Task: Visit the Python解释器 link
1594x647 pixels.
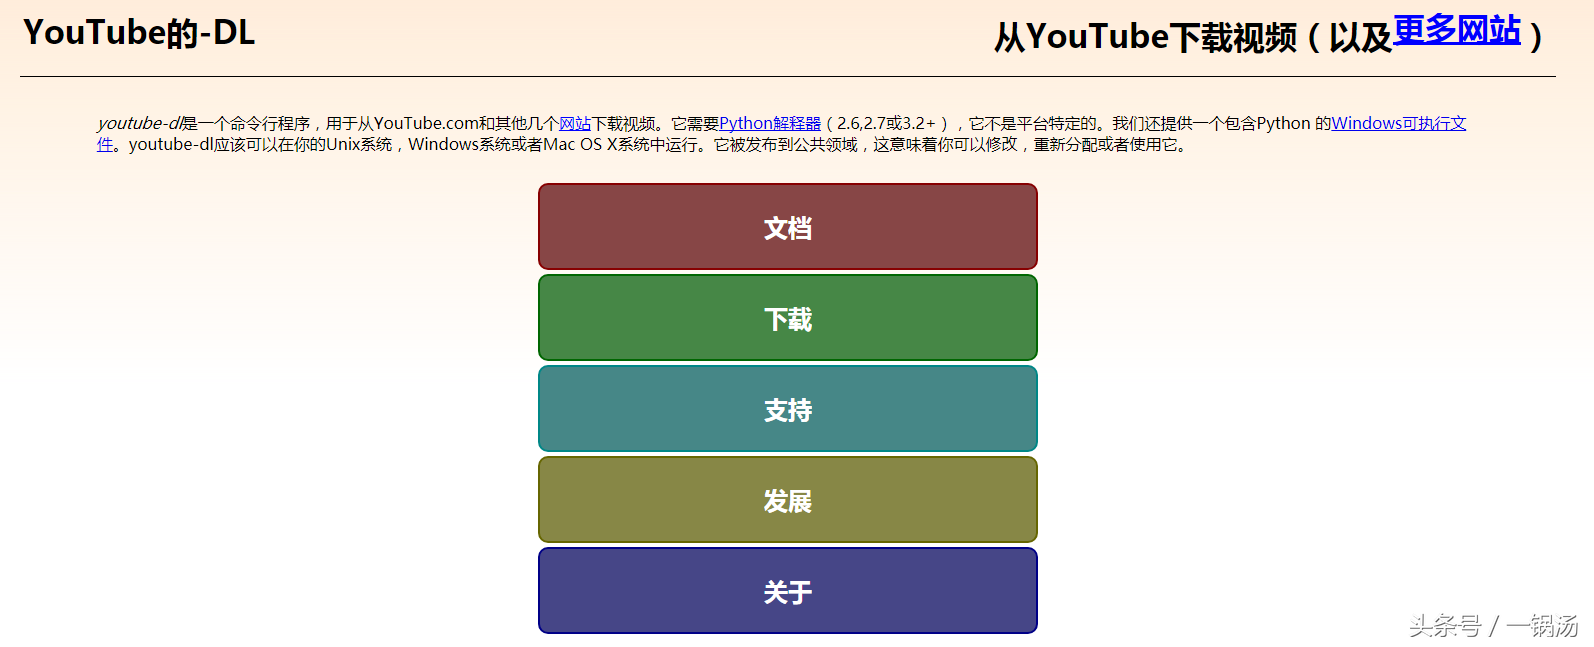Action: (770, 124)
